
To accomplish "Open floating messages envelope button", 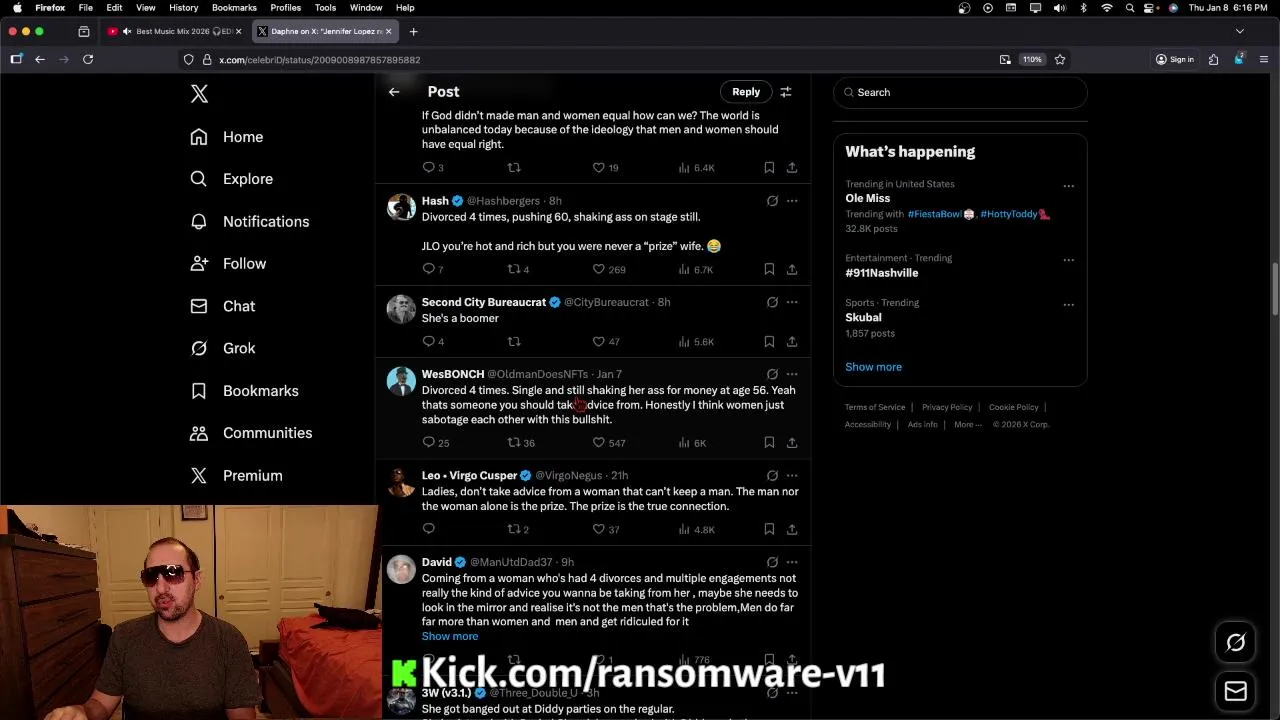I will (1235, 691).
